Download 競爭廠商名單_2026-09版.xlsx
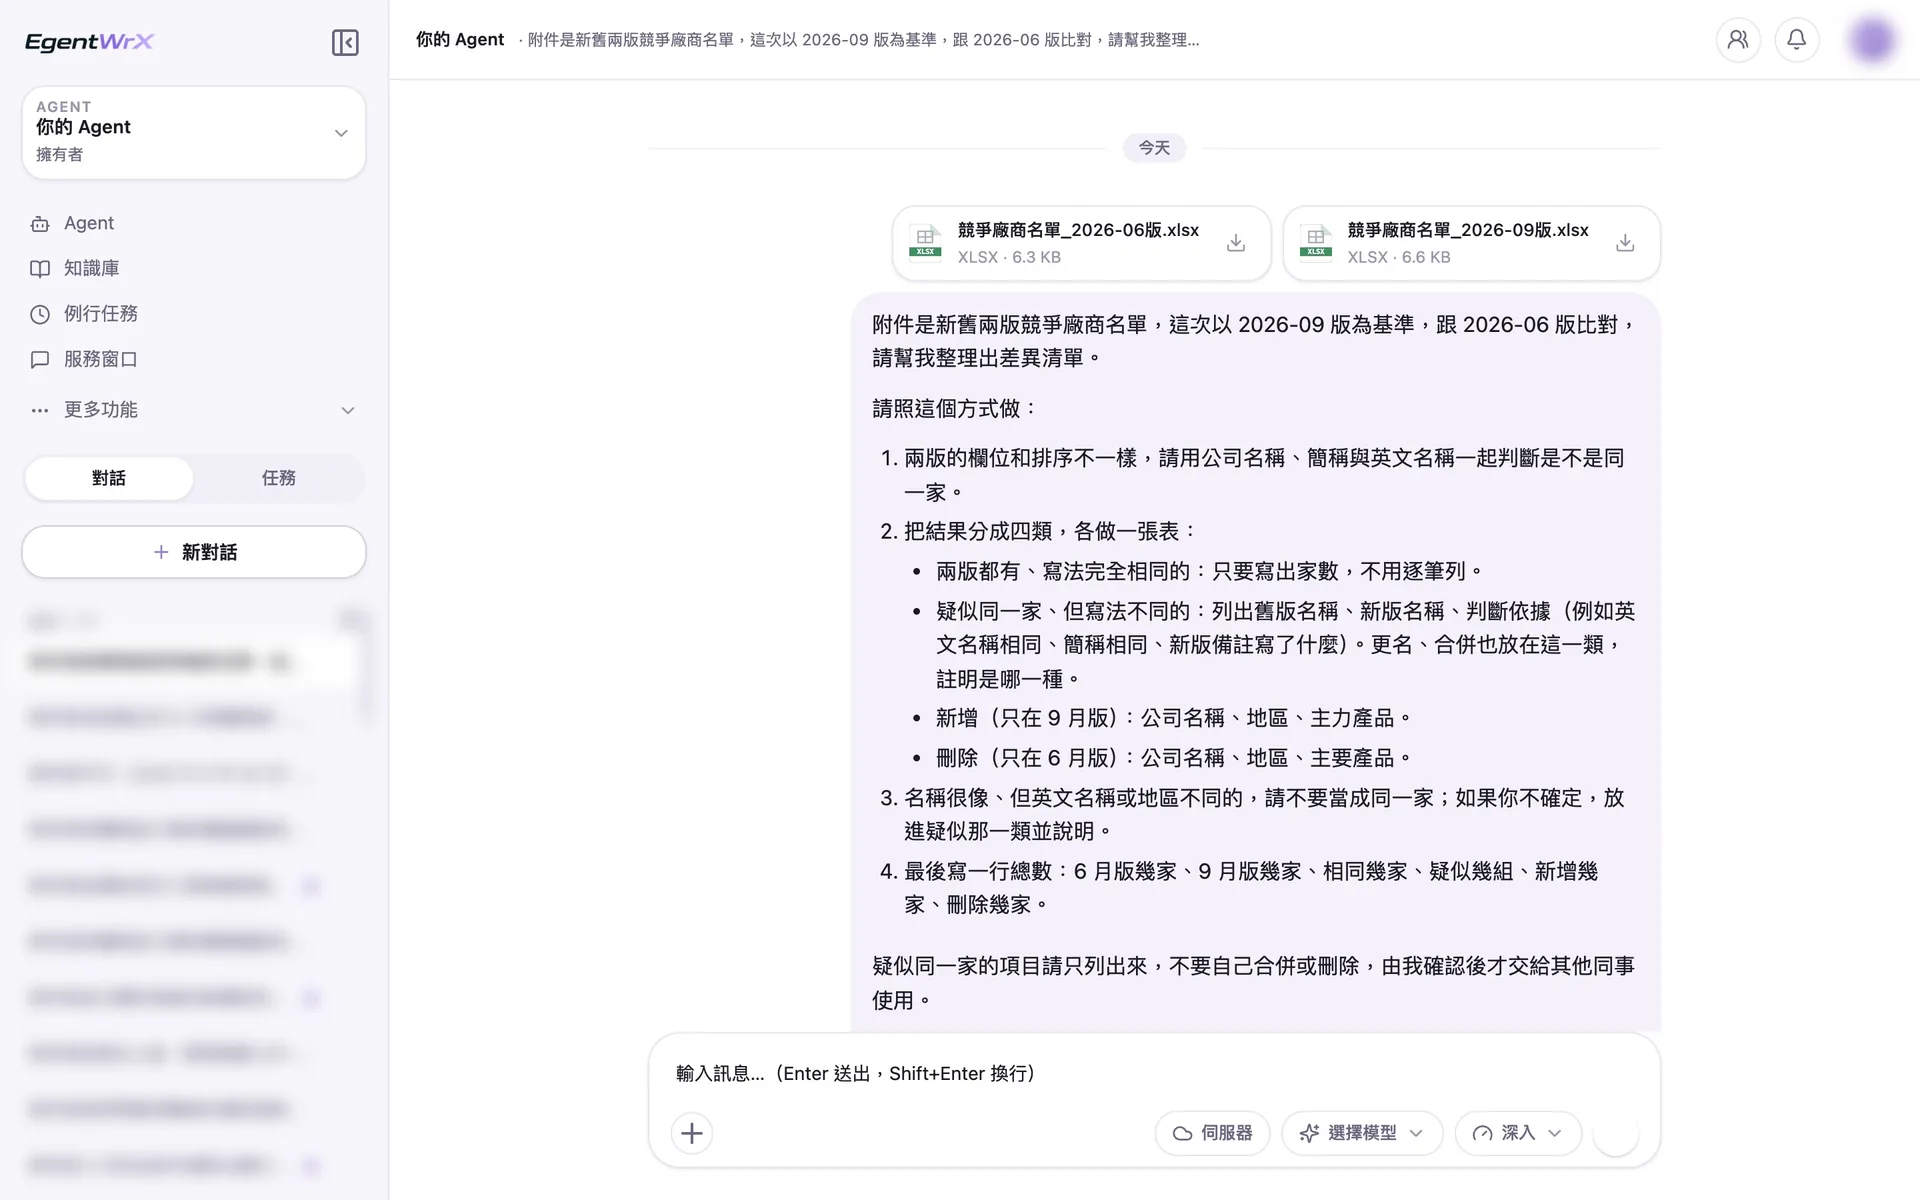Image resolution: width=1920 pixels, height=1200 pixels. [x=1625, y=243]
